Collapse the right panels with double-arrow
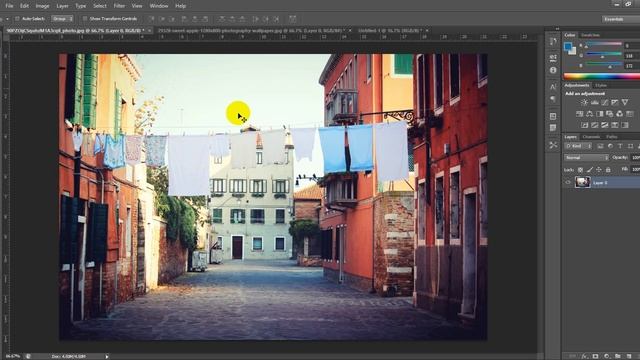Viewport: 640px width, 360px height. pyautogui.click(x=557, y=29)
